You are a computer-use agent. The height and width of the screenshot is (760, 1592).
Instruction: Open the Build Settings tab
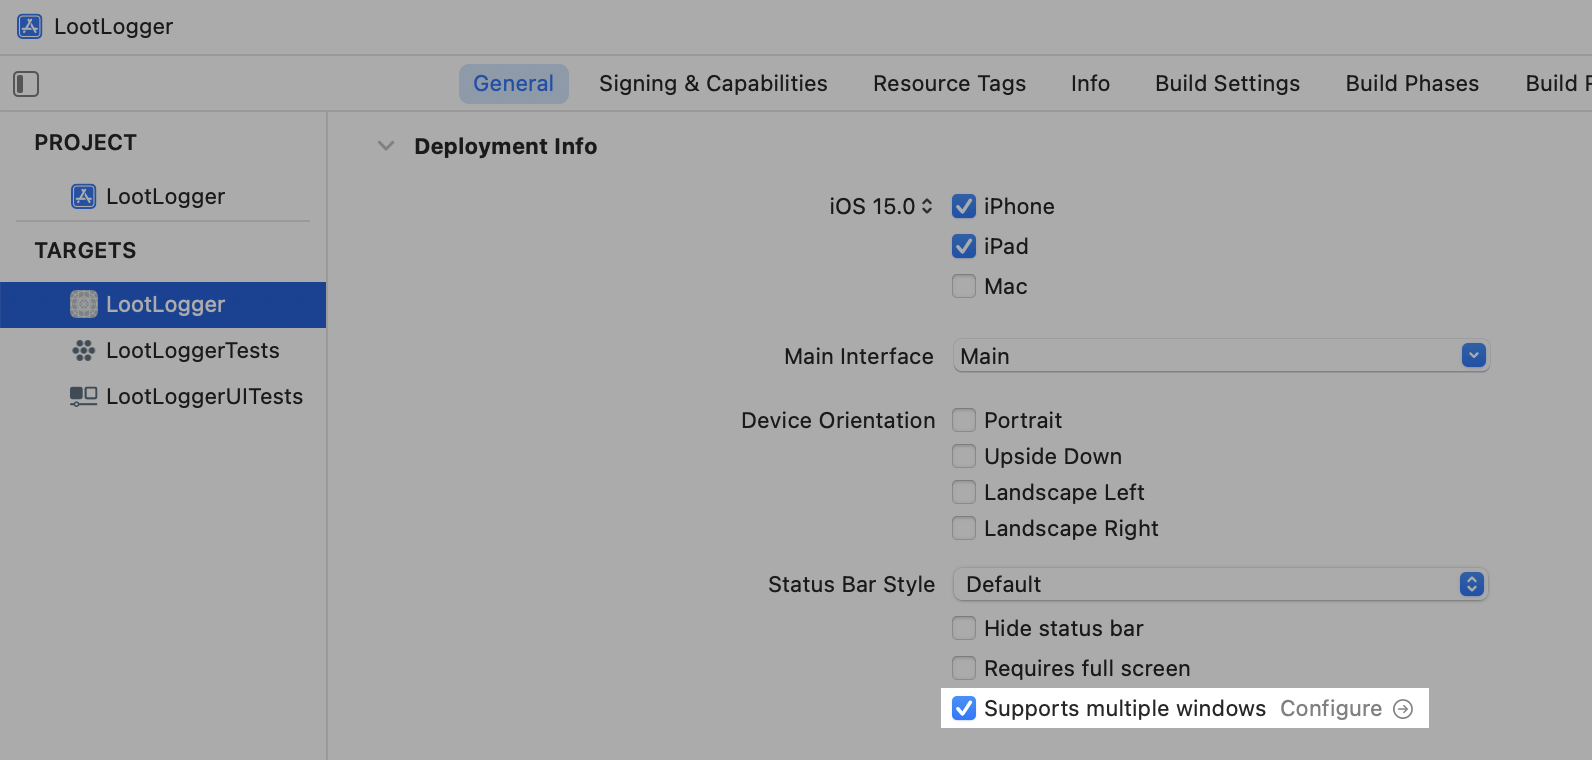[x=1227, y=84]
